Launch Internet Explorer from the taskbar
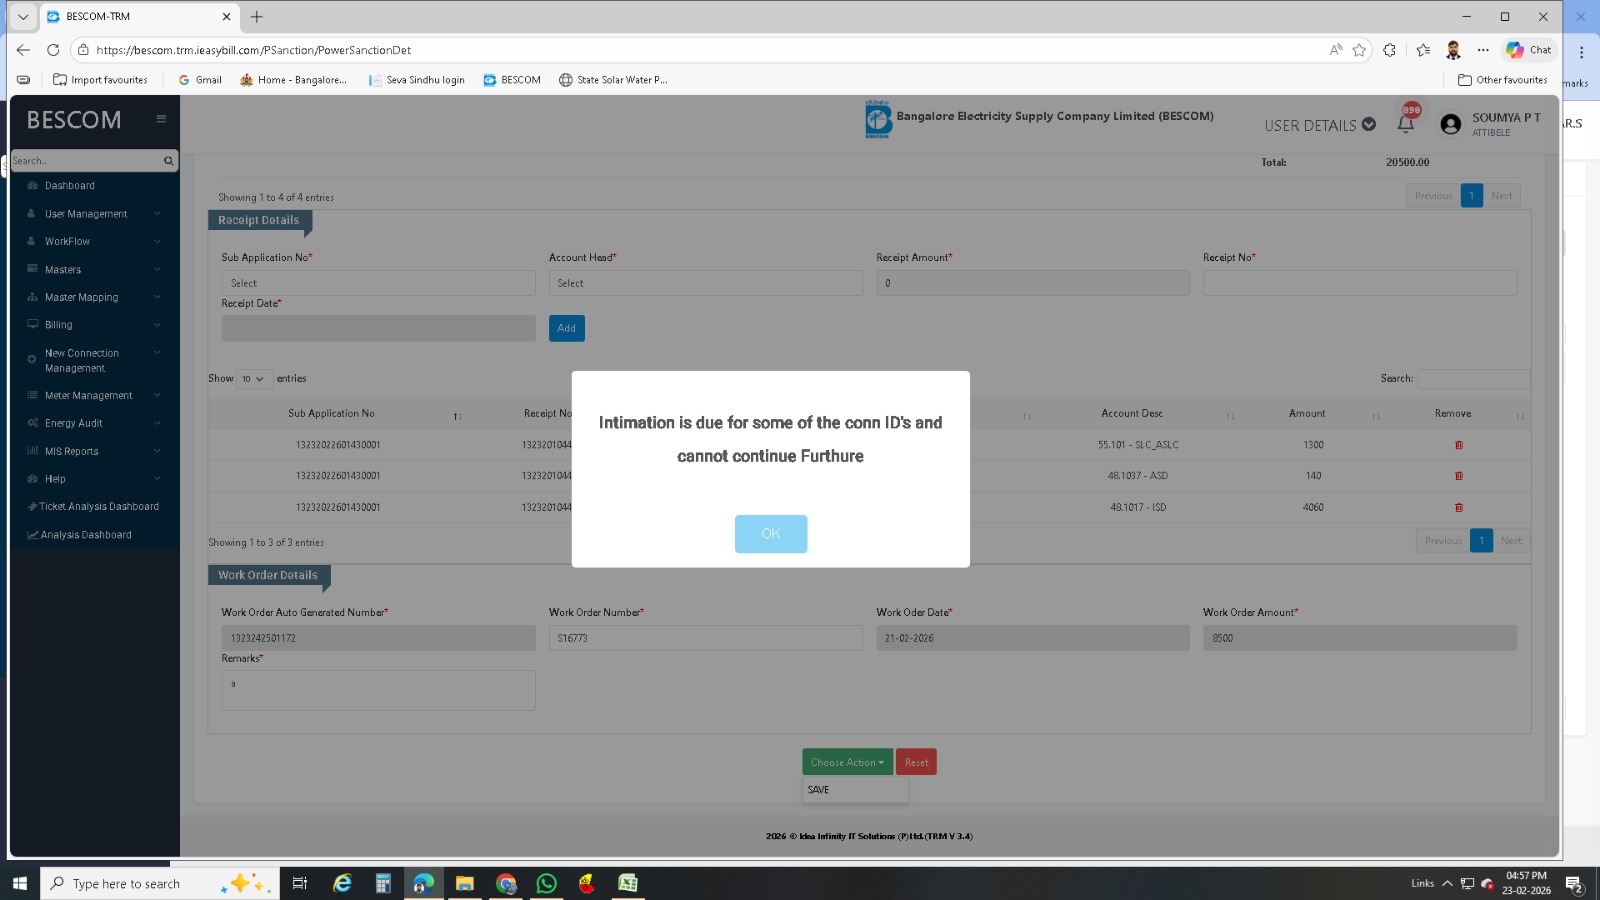 [342, 883]
